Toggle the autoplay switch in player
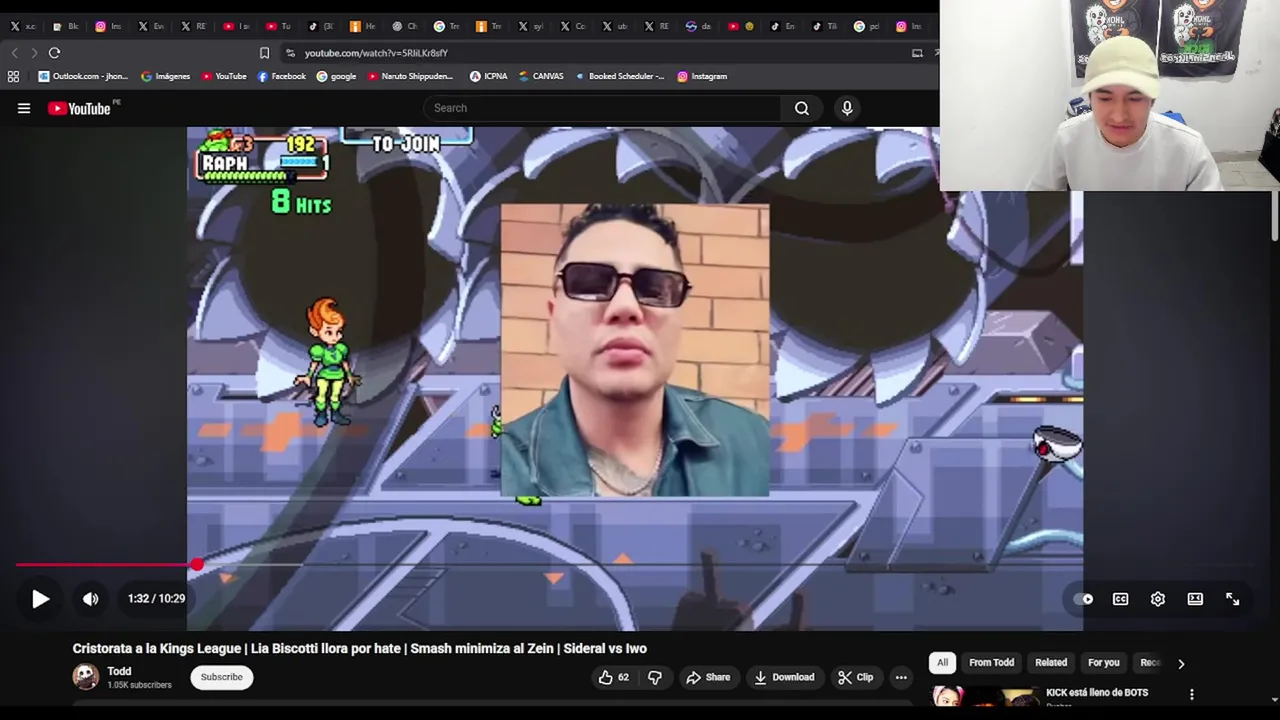 (x=1083, y=599)
